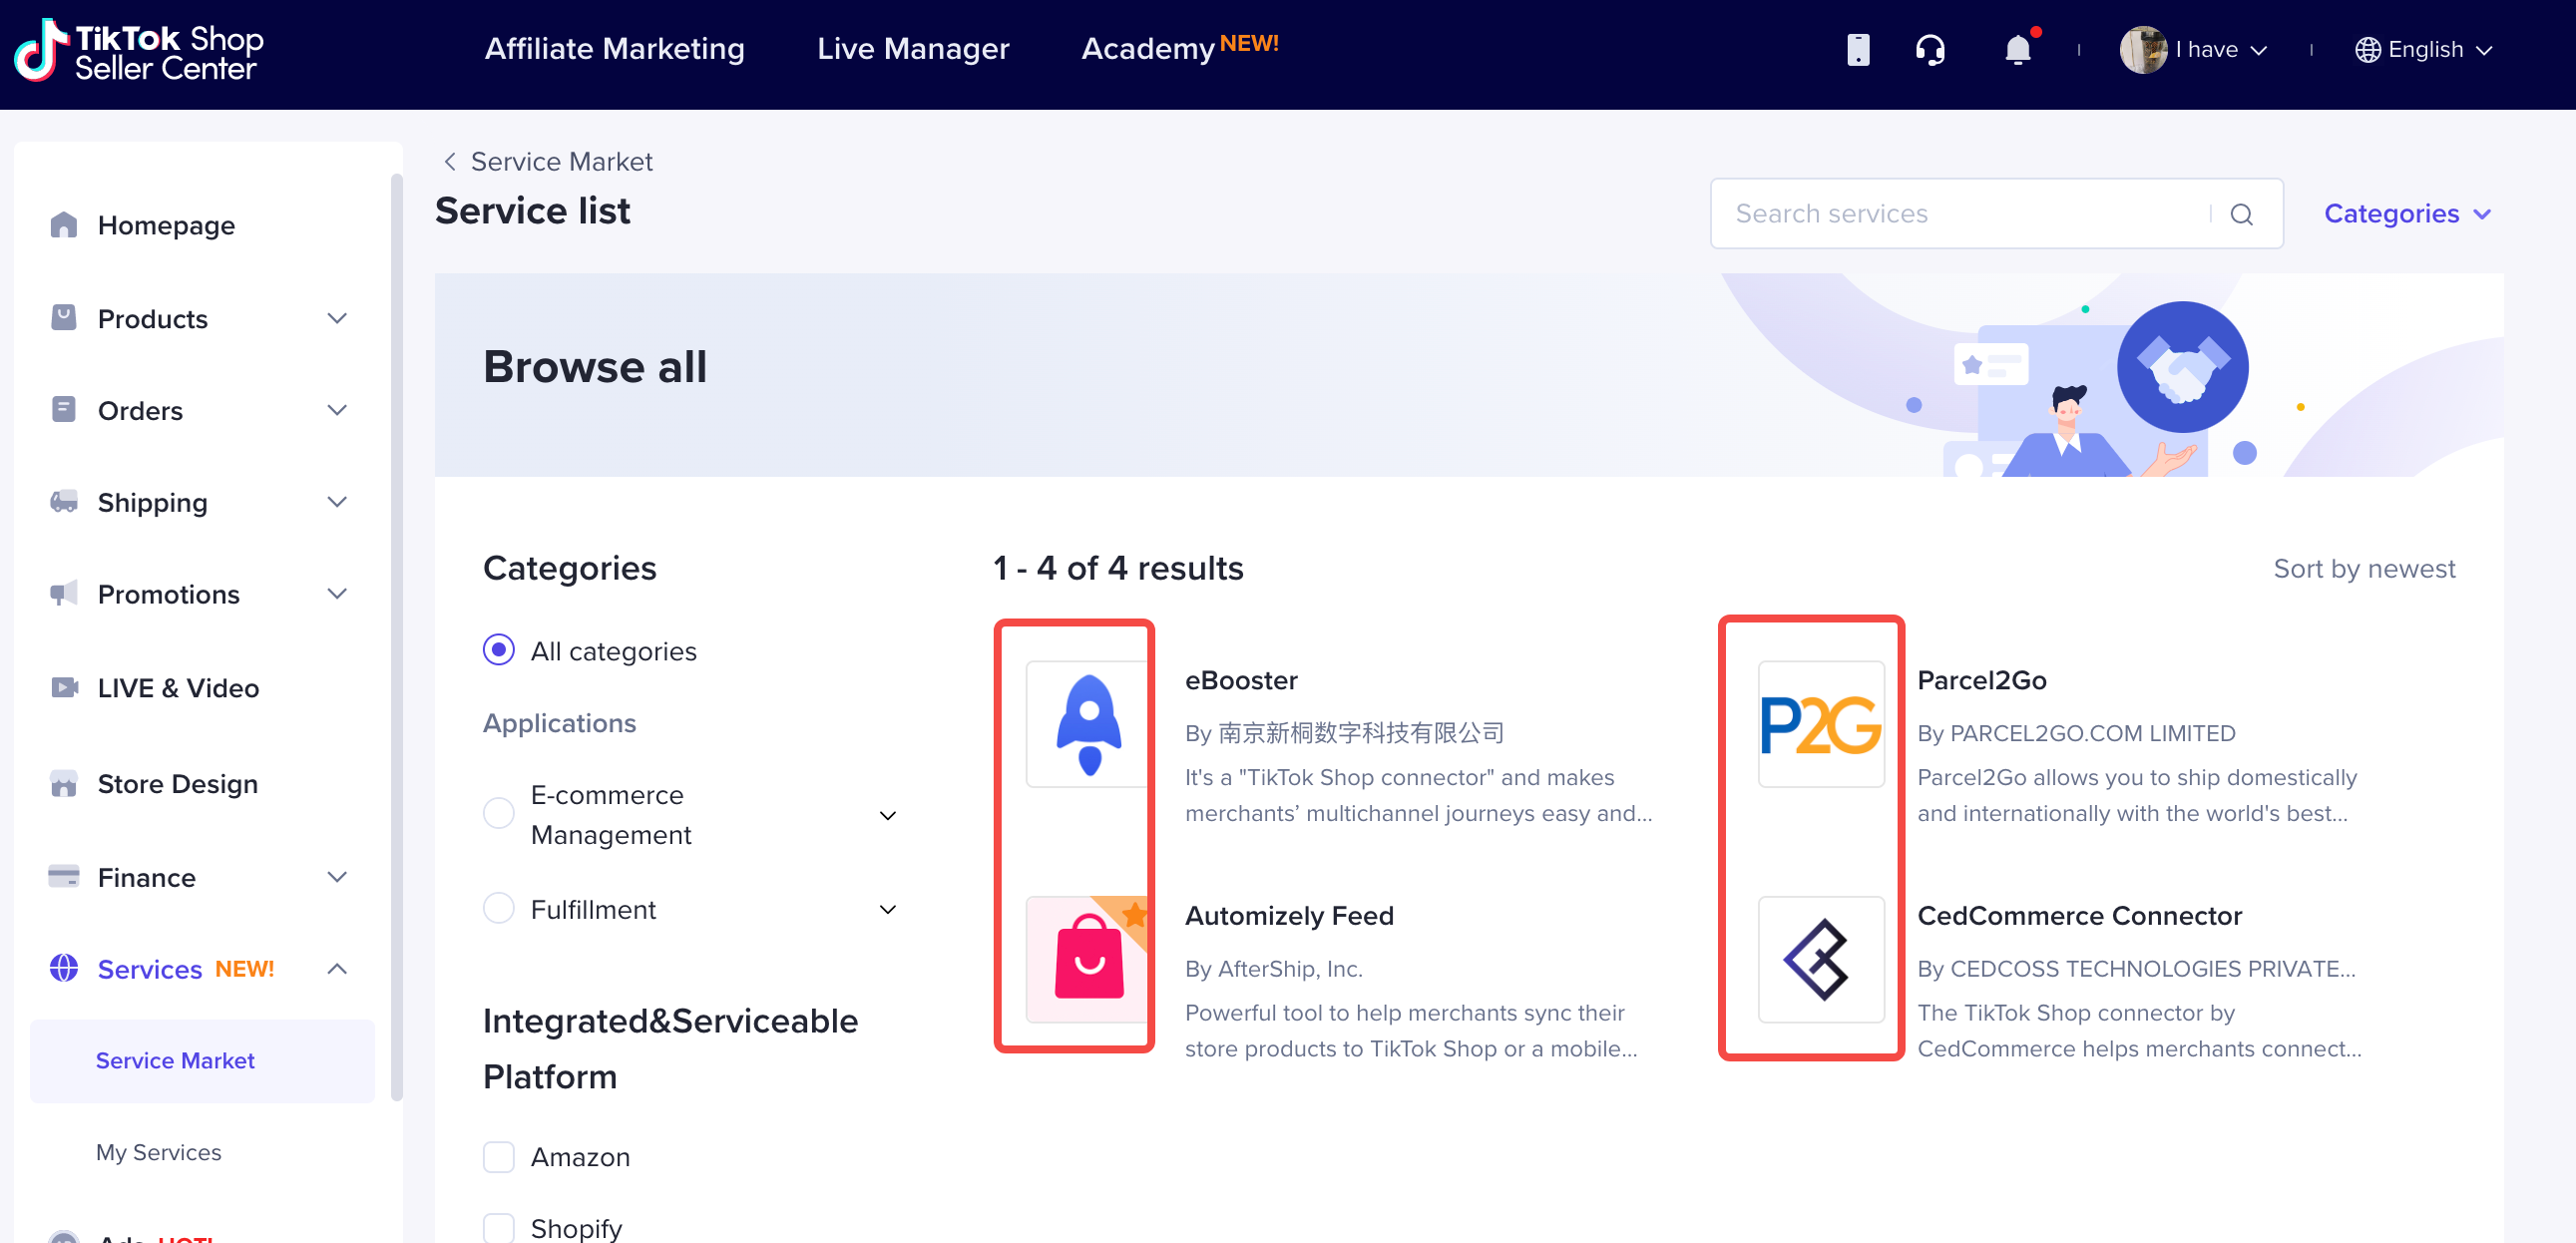Click the Store Design storefront icon

63,784
